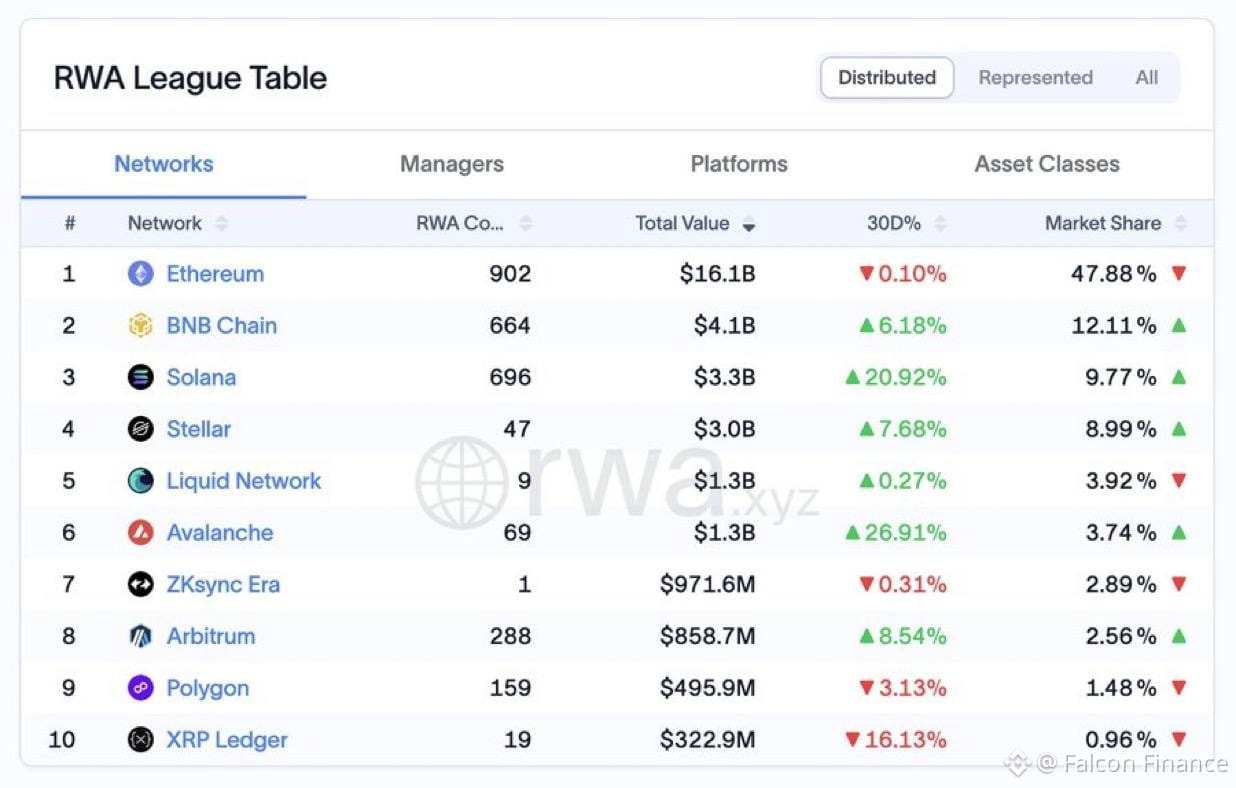Open the Polygon network link
Screen dimensions: 1236x788
point(208,689)
